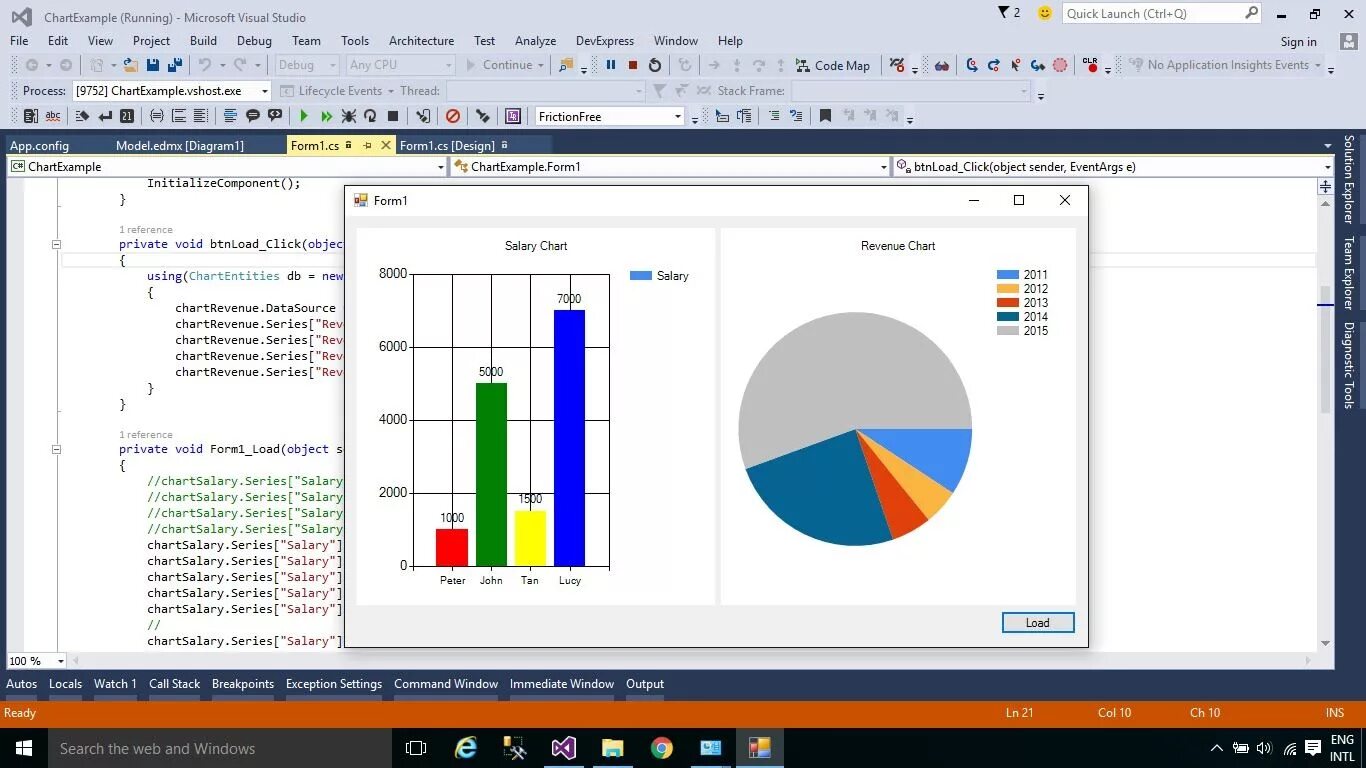Open the Locals debug window tab
Viewport: 1366px width, 768px height.
point(65,684)
